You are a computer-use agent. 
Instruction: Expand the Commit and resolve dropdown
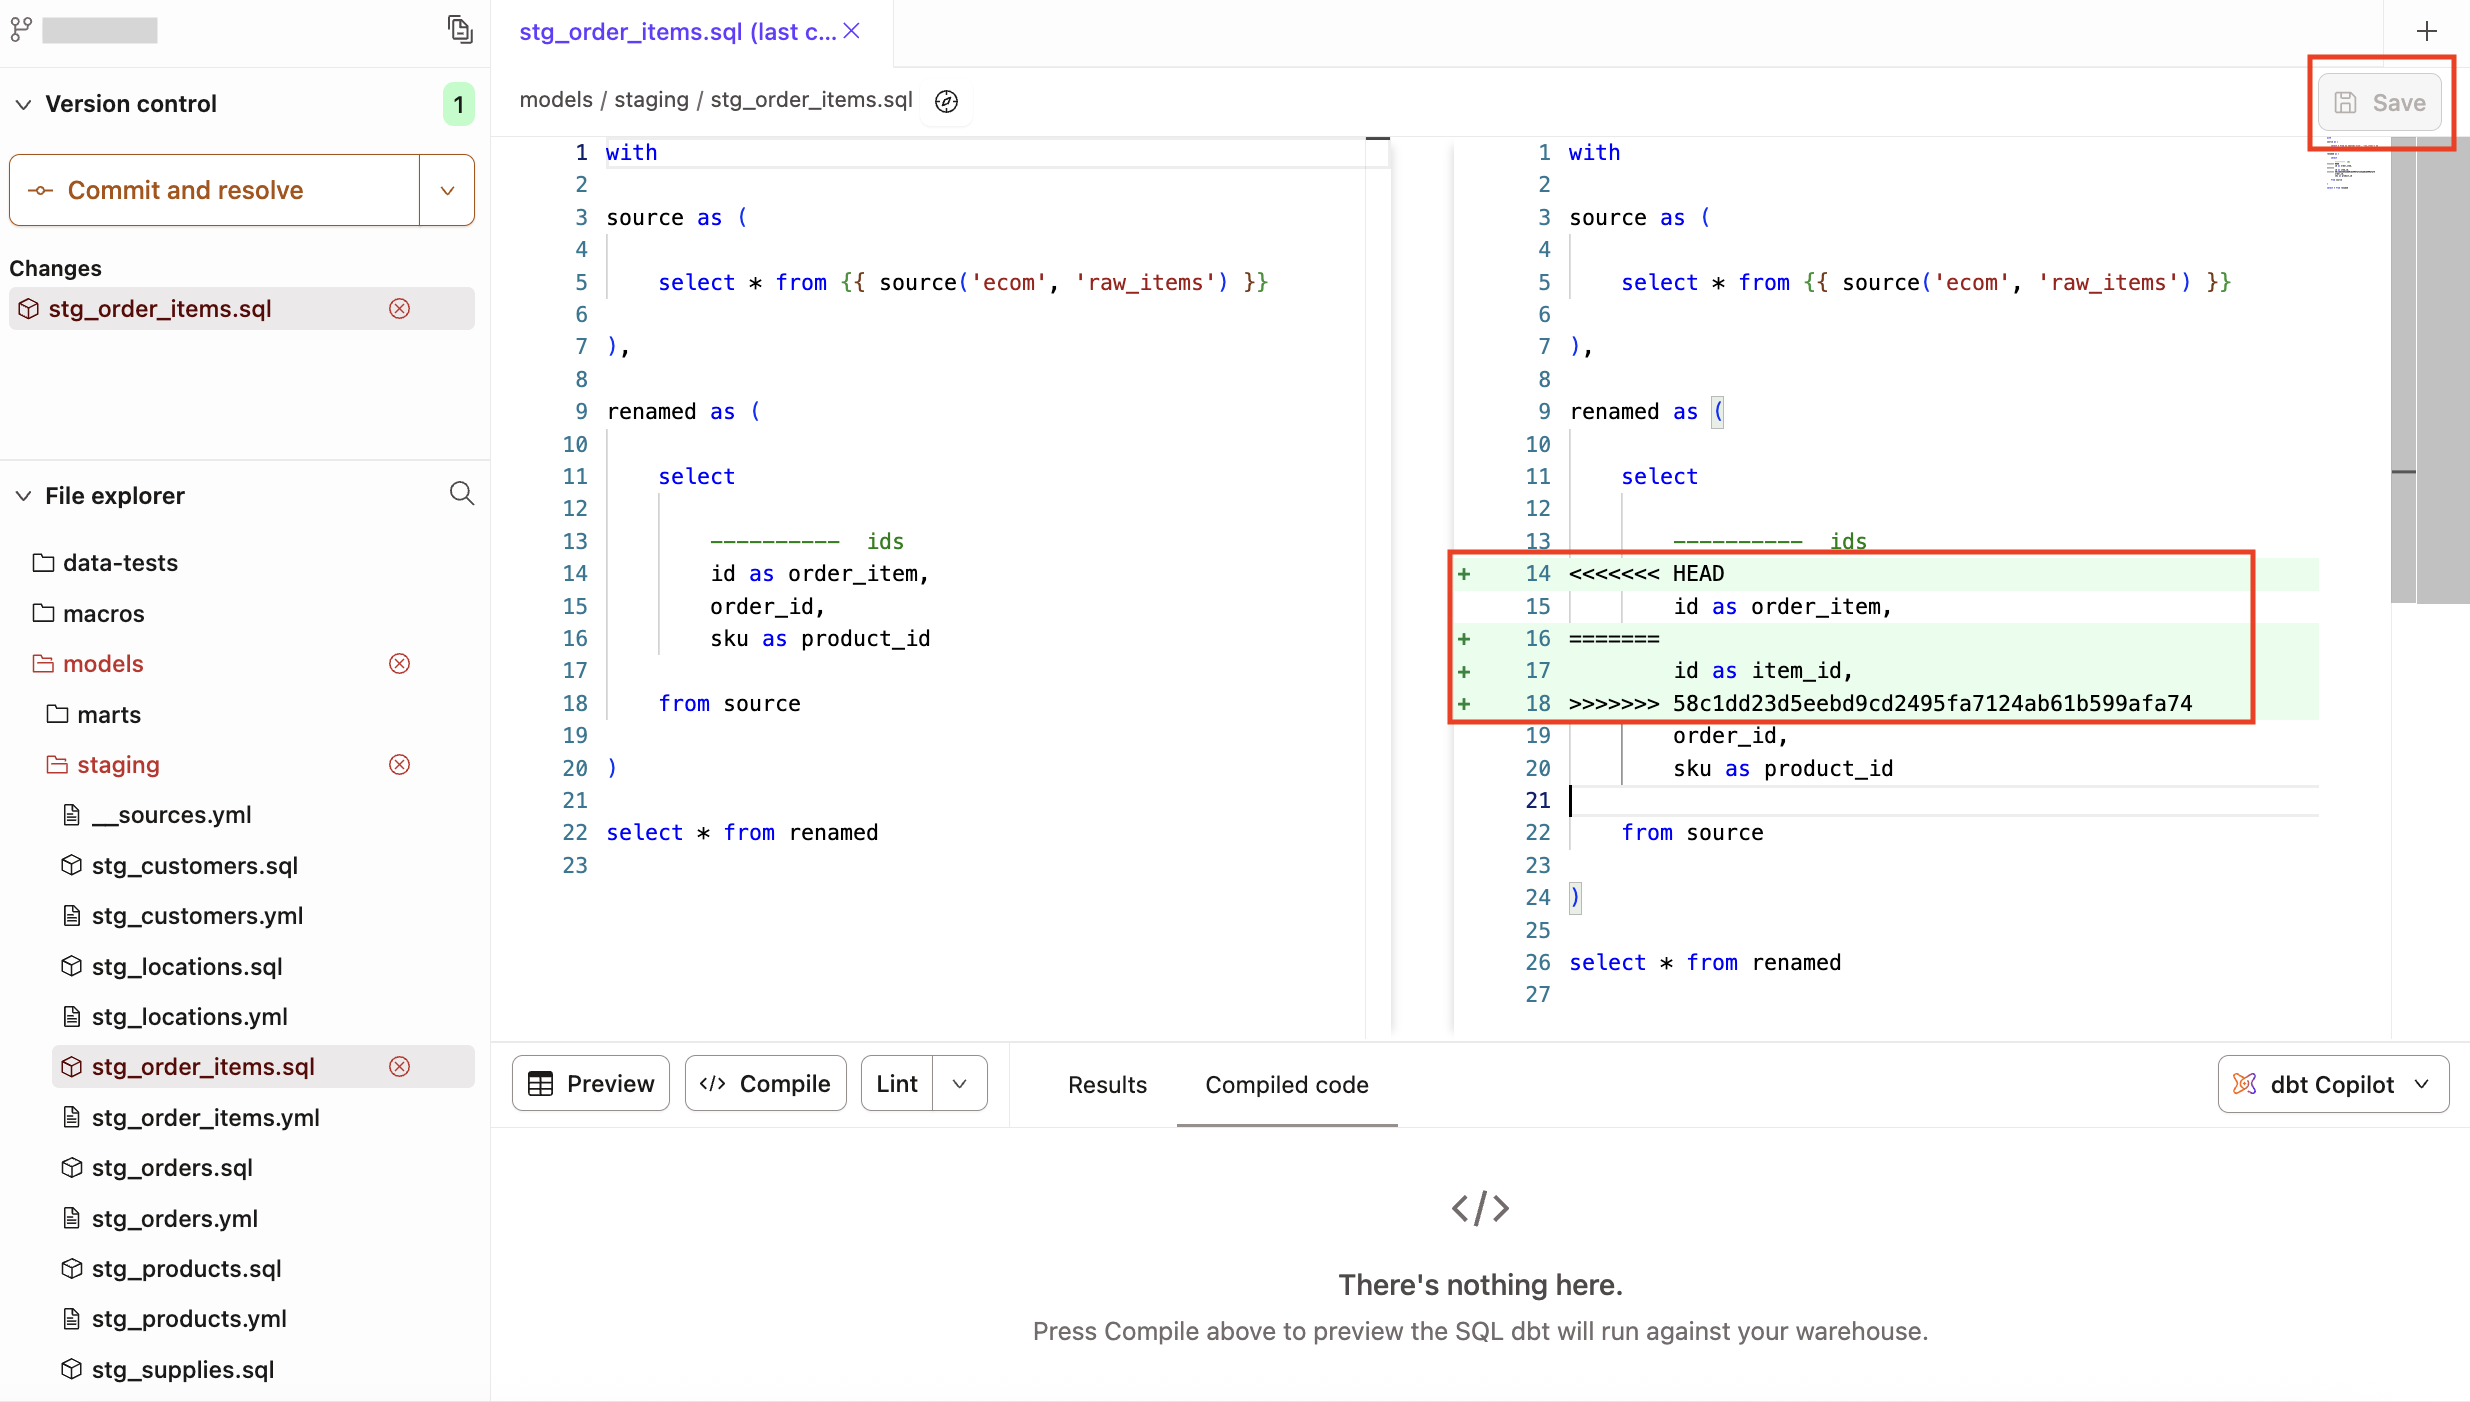(x=446, y=190)
